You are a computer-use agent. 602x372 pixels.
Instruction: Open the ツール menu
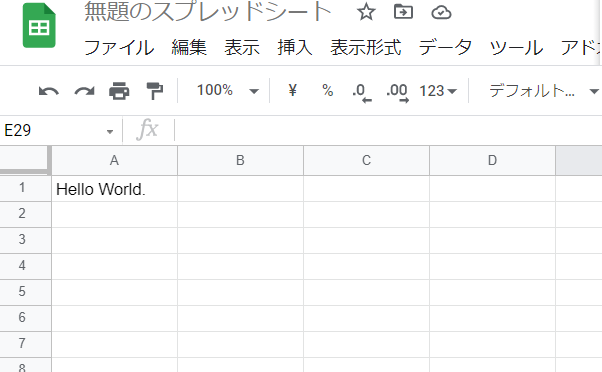[516, 48]
